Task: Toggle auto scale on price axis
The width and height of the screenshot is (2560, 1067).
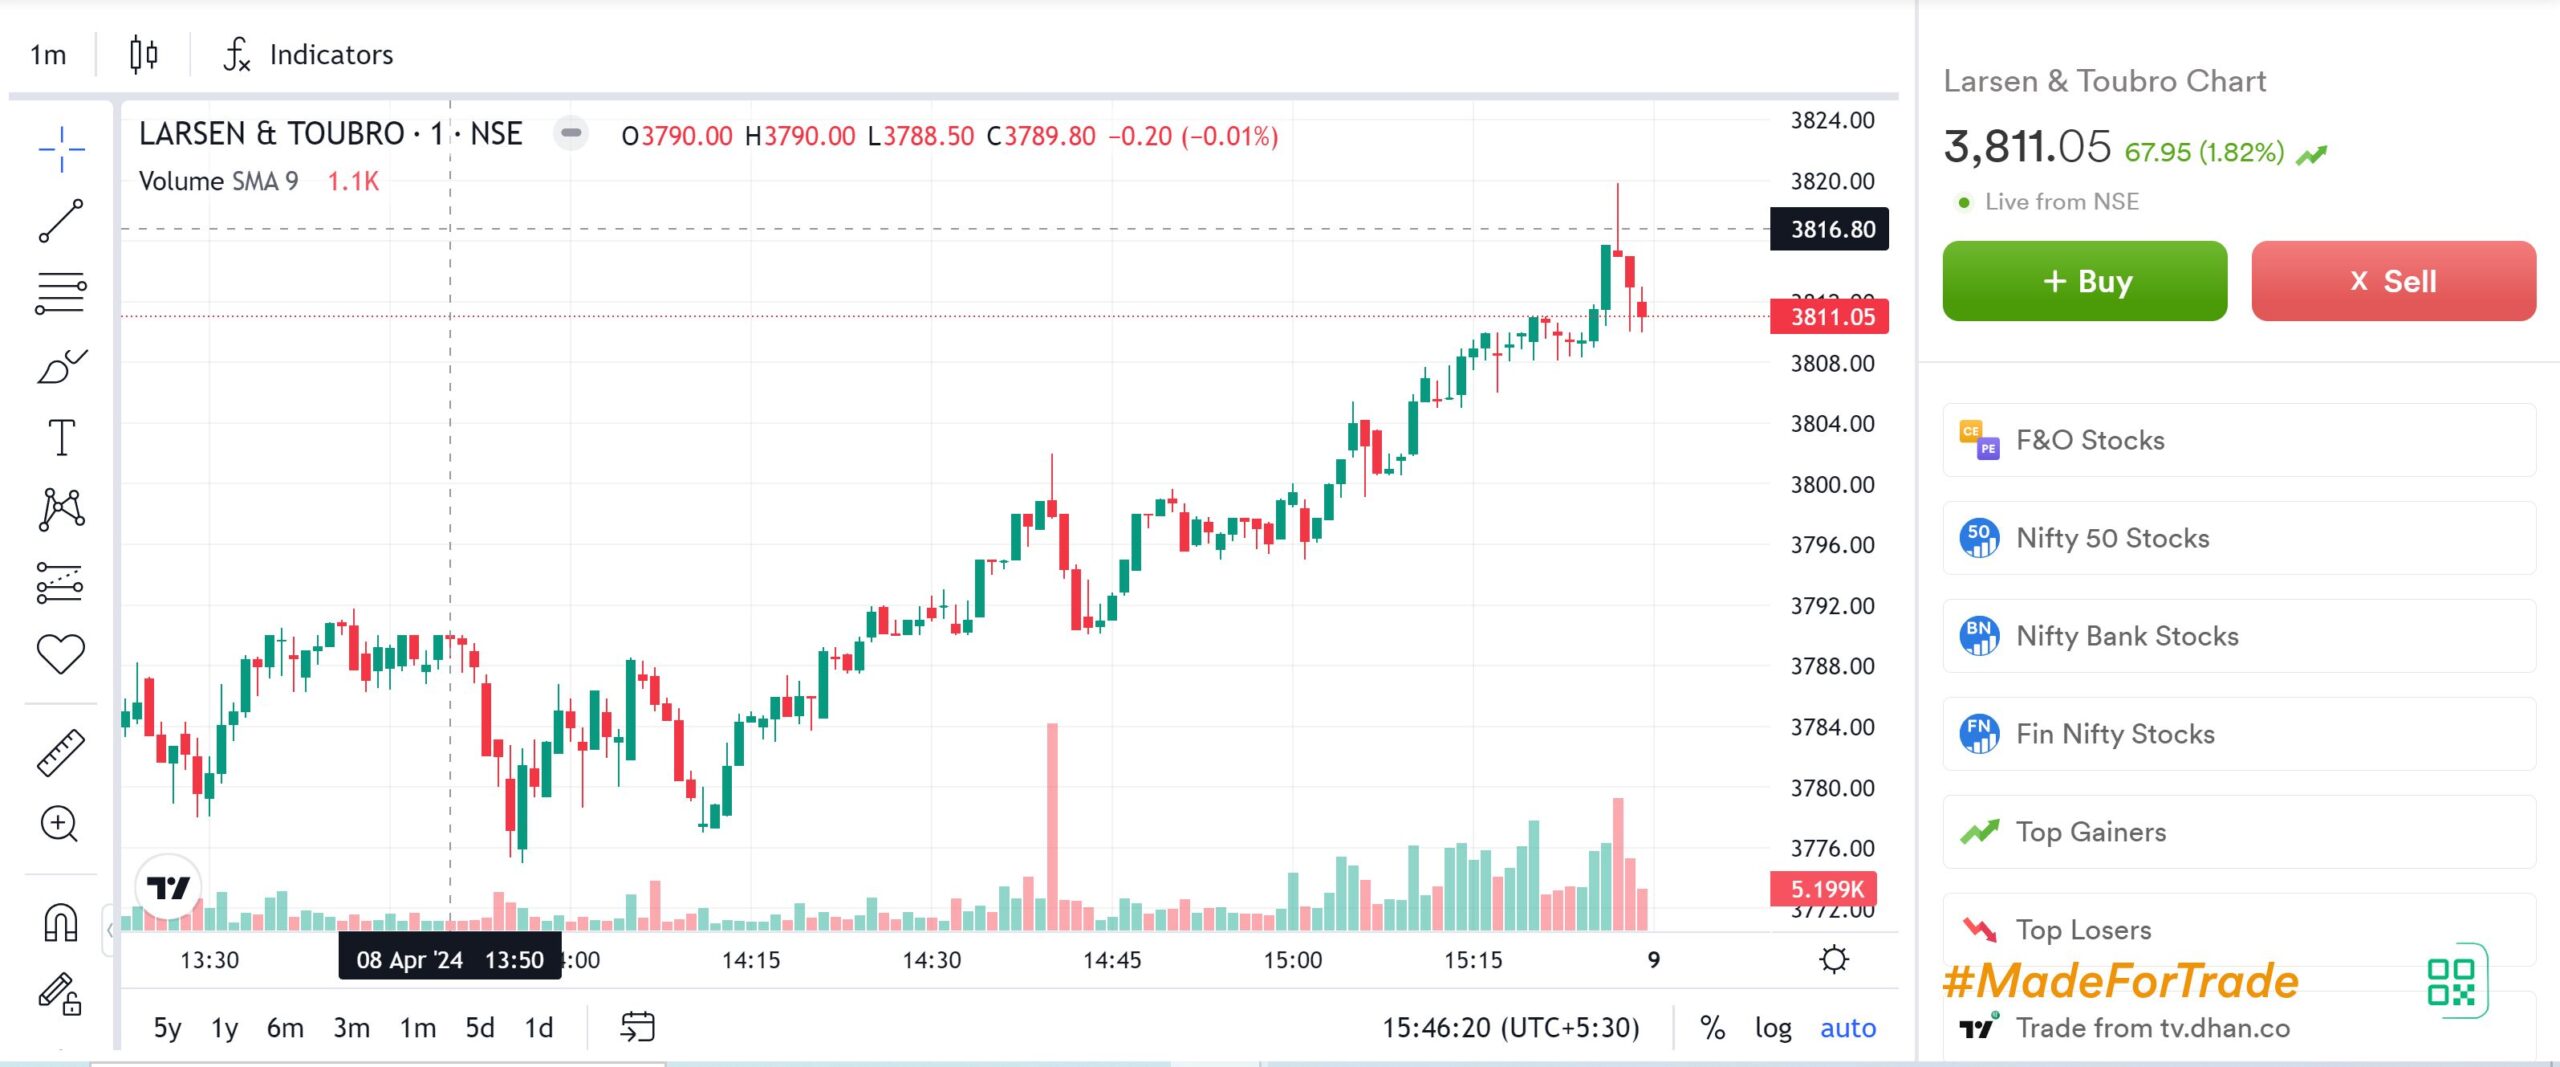Action: pyautogui.click(x=1847, y=1028)
